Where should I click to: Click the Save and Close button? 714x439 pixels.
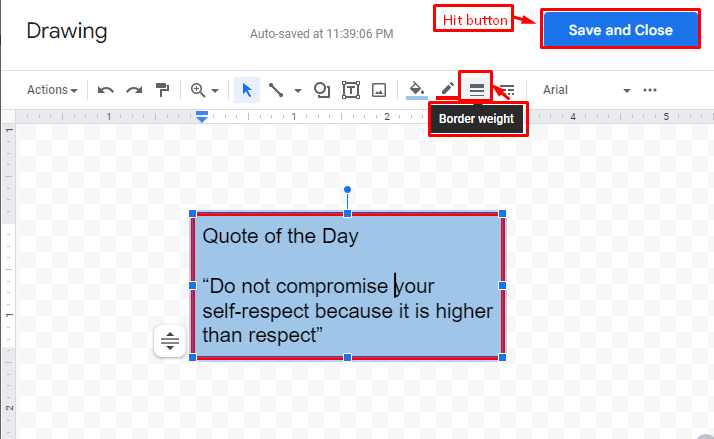click(620, 30)
